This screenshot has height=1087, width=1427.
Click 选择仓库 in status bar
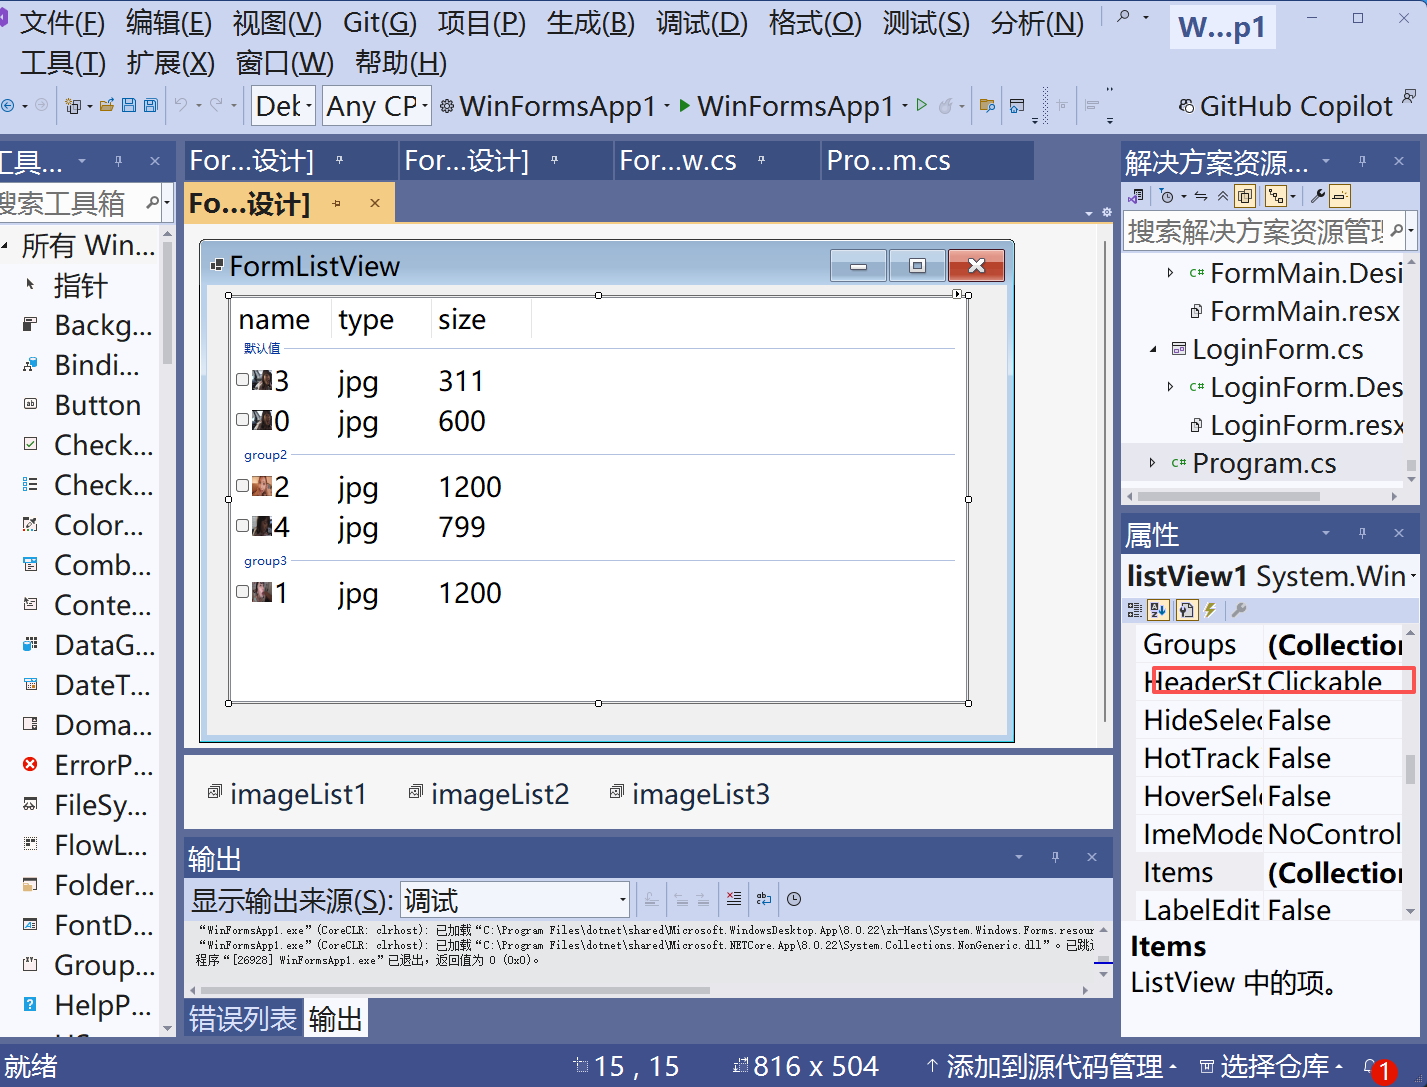pos(1273,1067)
